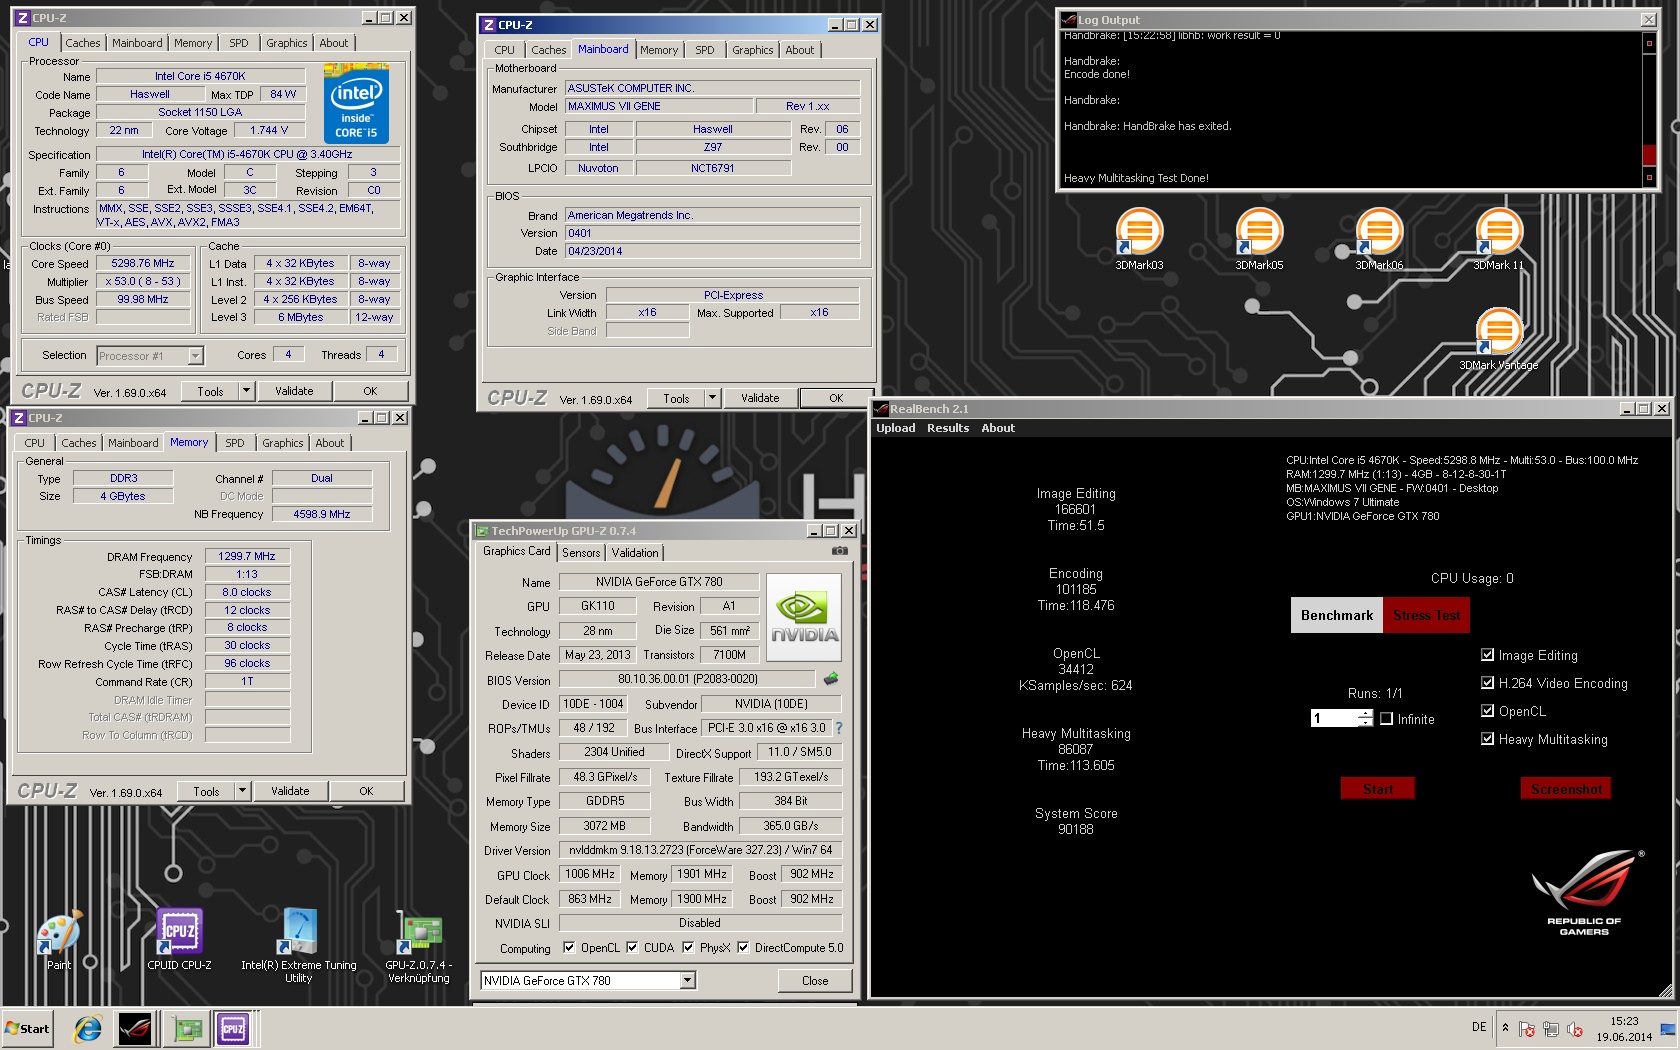Click Validate in CPU-Z CPU window
1680x1050 pixels.
[294, 391]
